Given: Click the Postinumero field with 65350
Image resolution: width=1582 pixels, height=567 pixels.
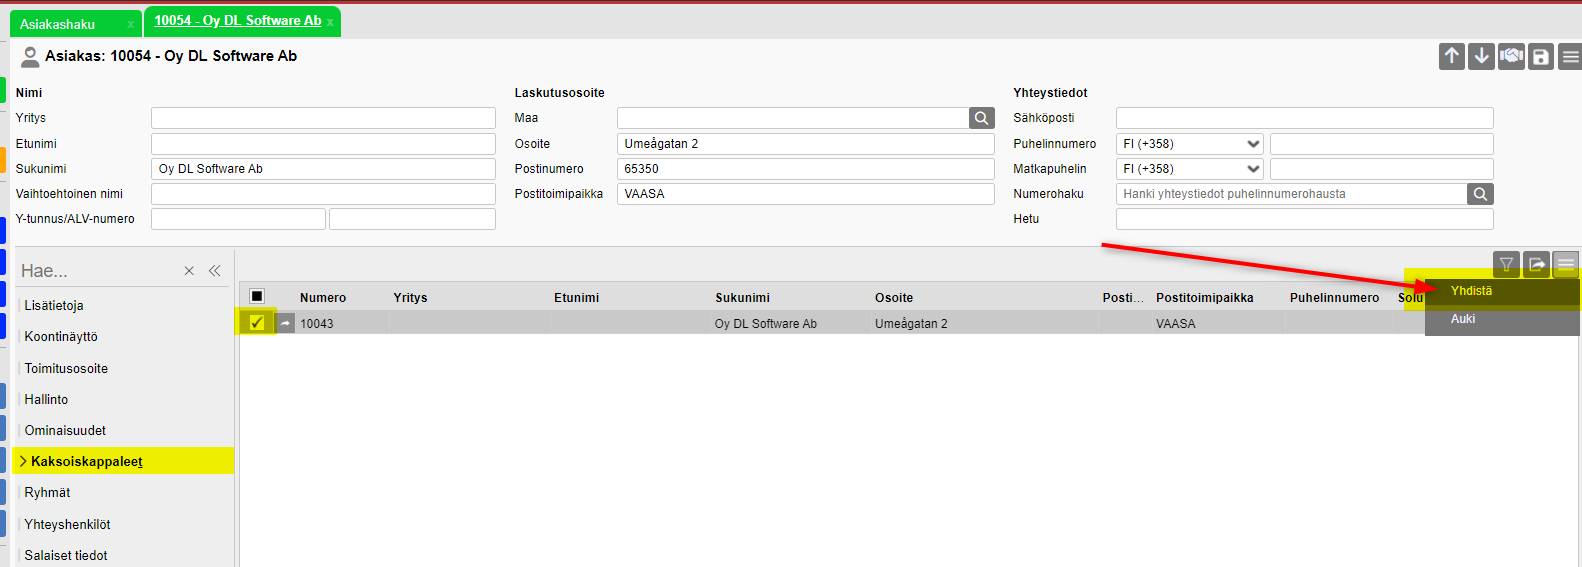Looking at the screenshot, I should (x=806, y=169).
